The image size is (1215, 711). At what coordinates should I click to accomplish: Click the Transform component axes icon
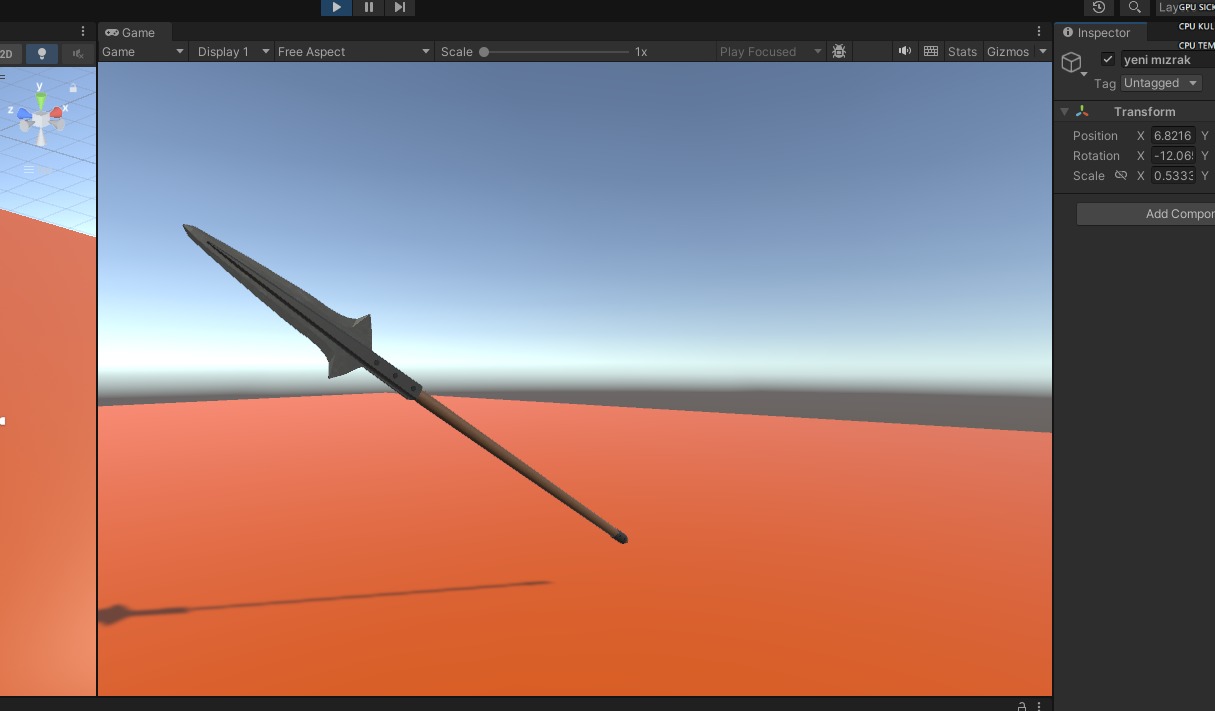tap(1082, 111)
